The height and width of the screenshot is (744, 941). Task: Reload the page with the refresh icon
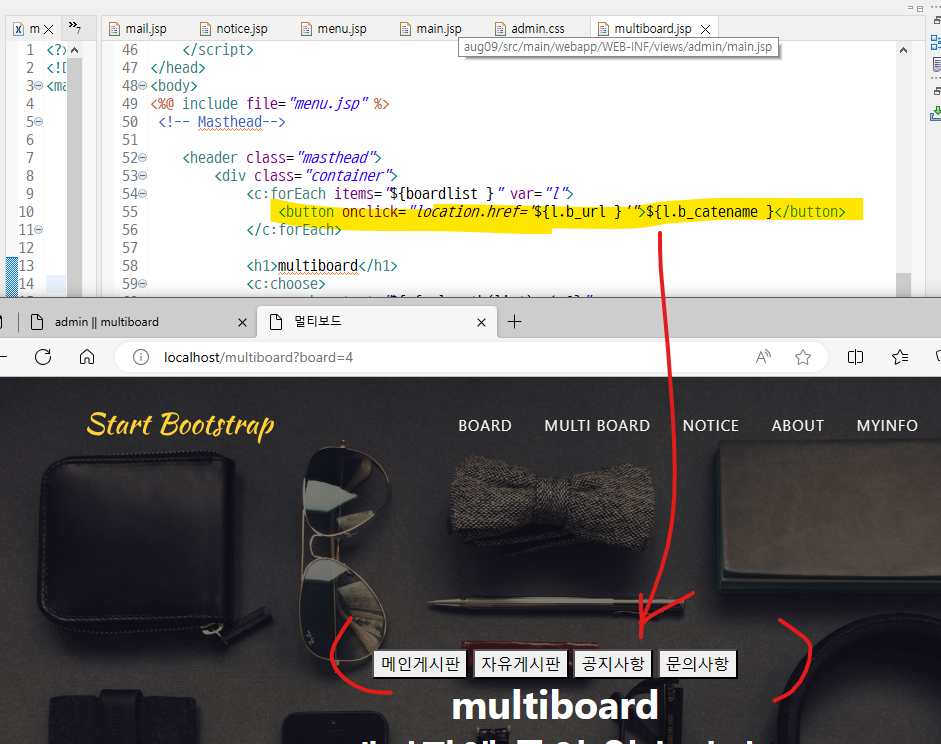pos(43,358)
